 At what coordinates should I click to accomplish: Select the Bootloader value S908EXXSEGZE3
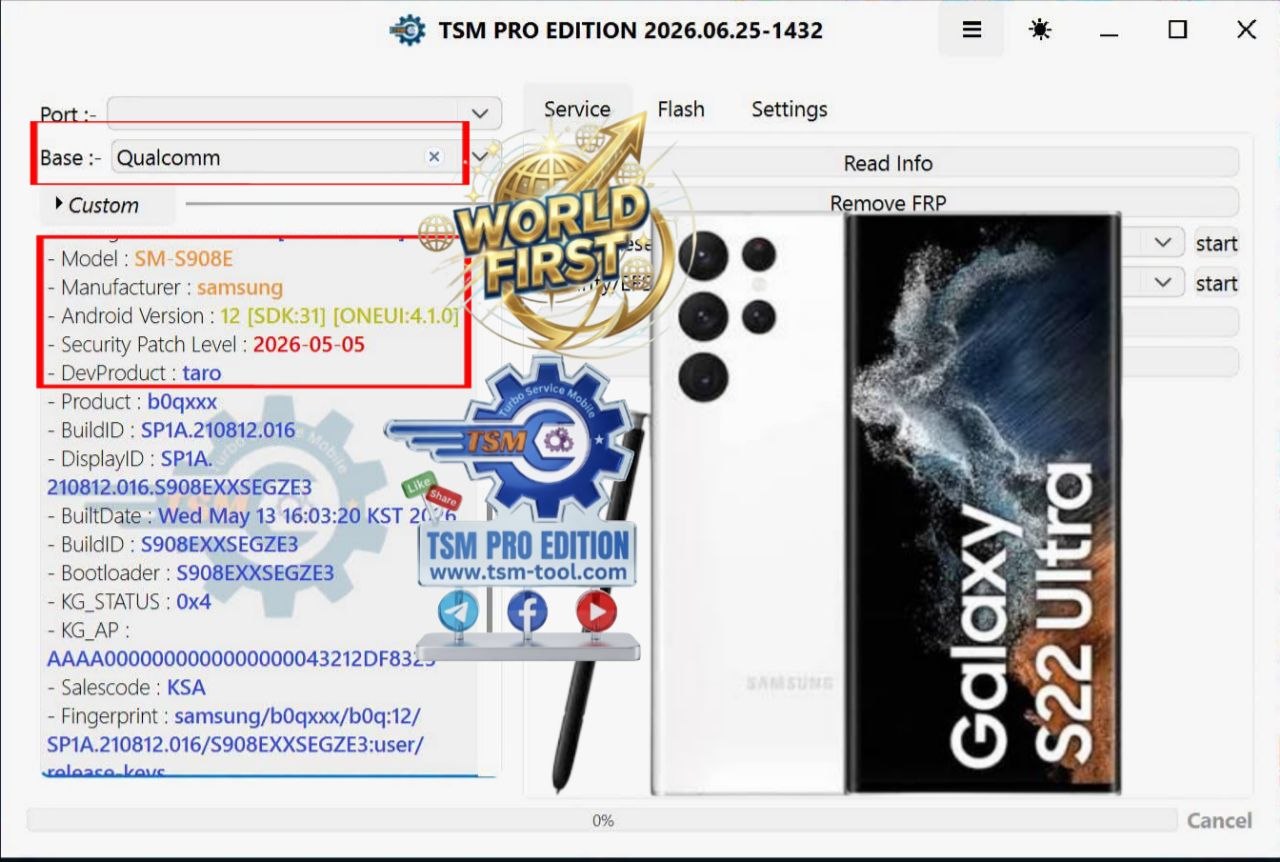(x=255, y=573)
